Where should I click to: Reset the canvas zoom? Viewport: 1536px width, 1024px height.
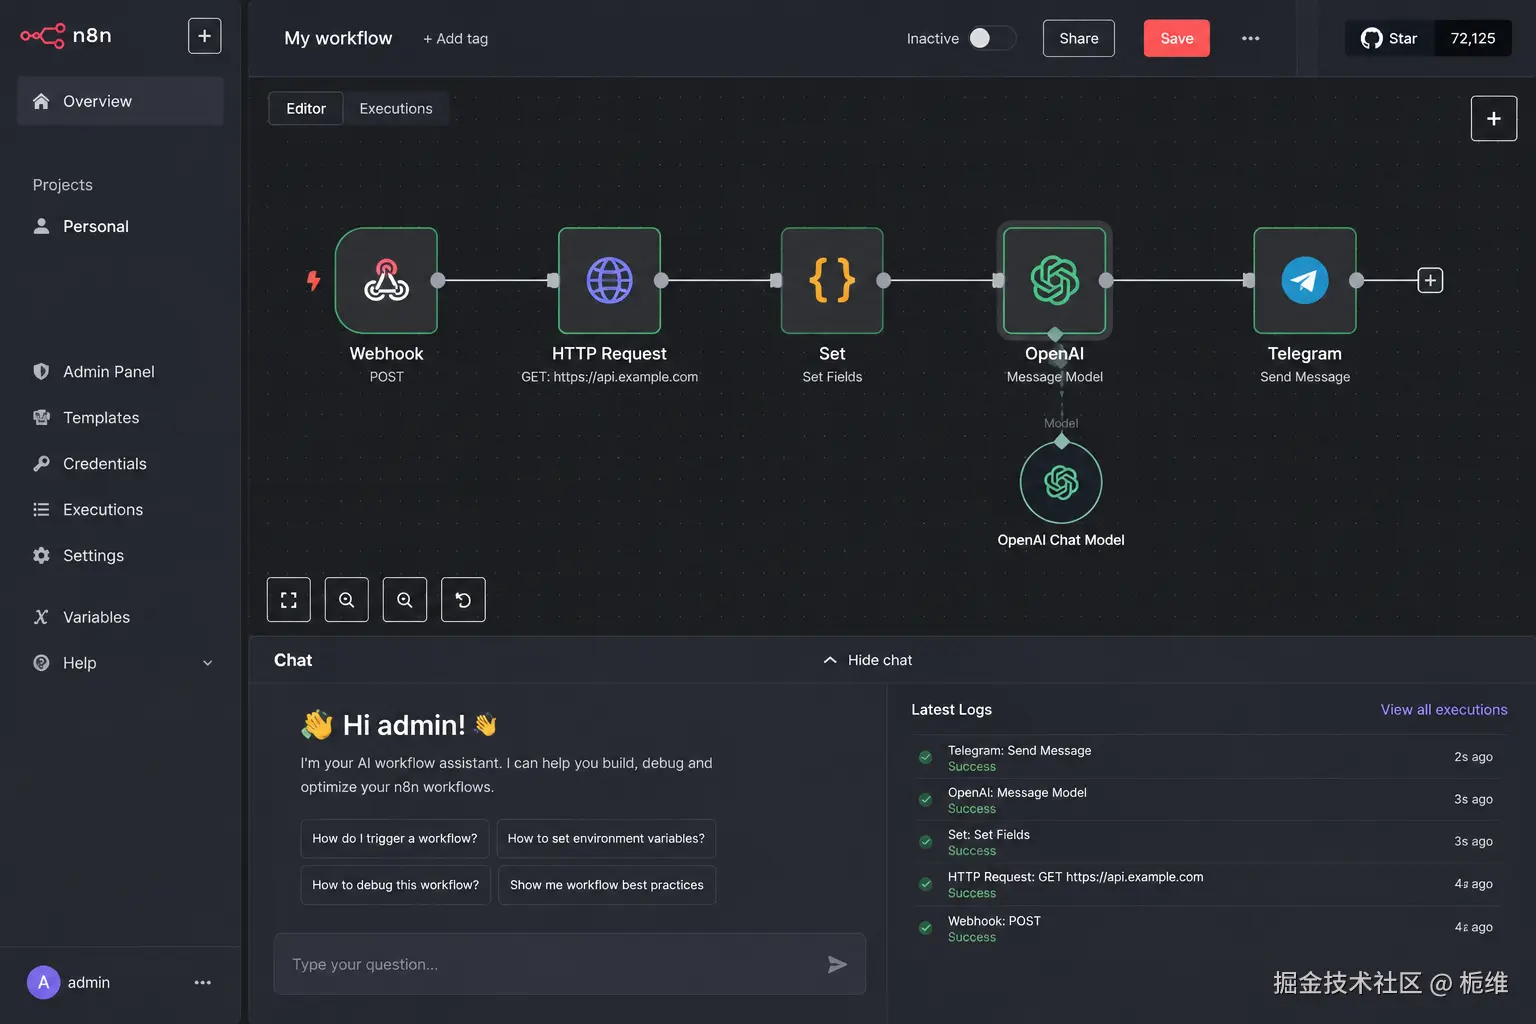[x=463, y=600]
